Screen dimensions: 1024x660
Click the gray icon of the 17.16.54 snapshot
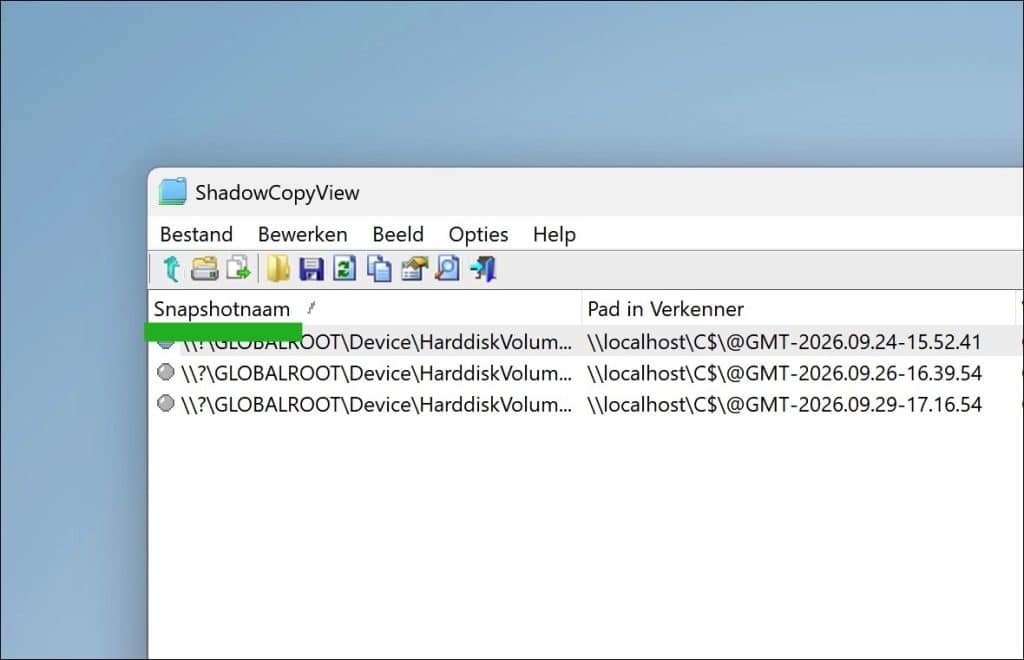[x=166, y=403]
